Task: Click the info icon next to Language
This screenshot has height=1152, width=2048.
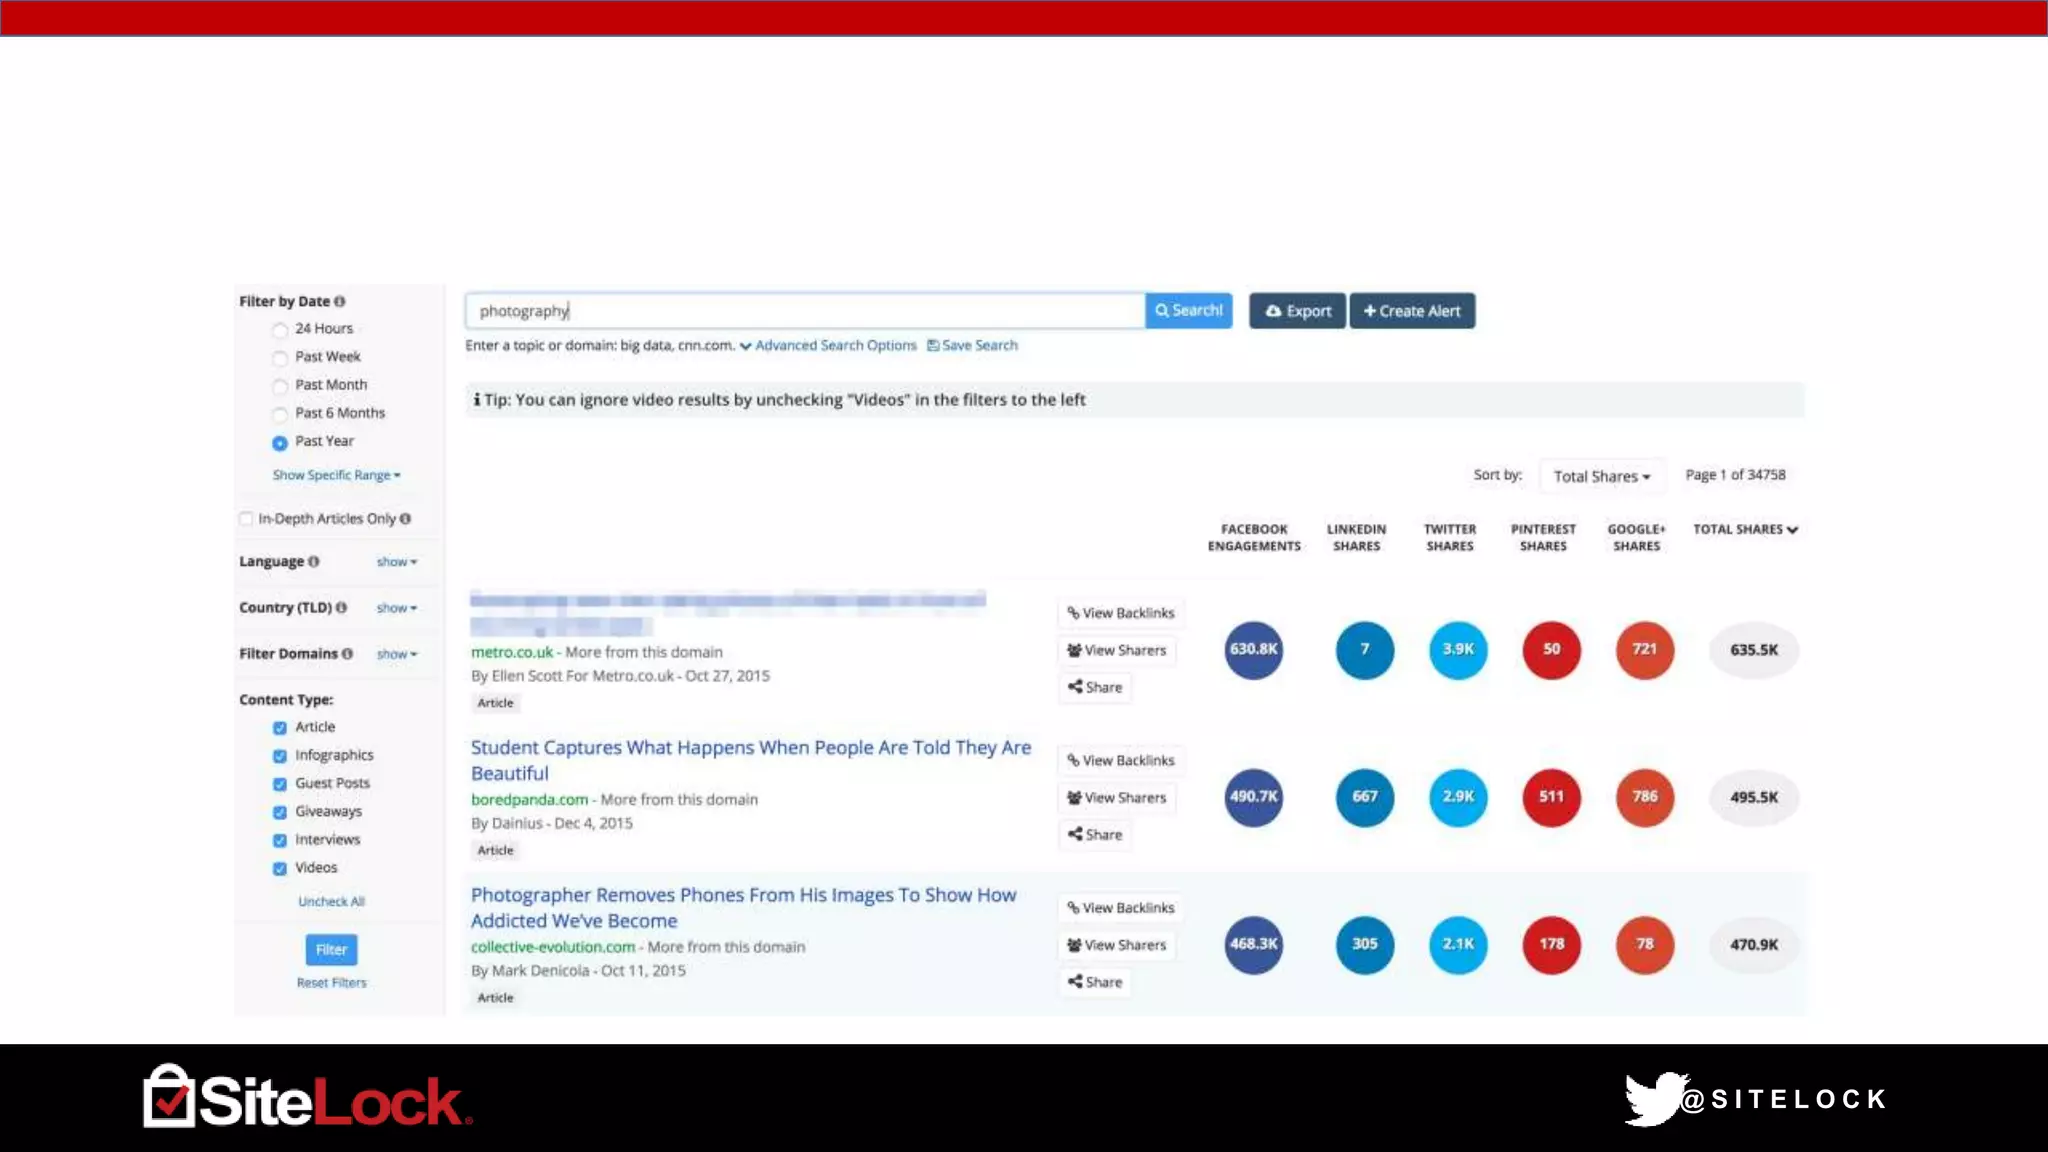Action: 314,562
